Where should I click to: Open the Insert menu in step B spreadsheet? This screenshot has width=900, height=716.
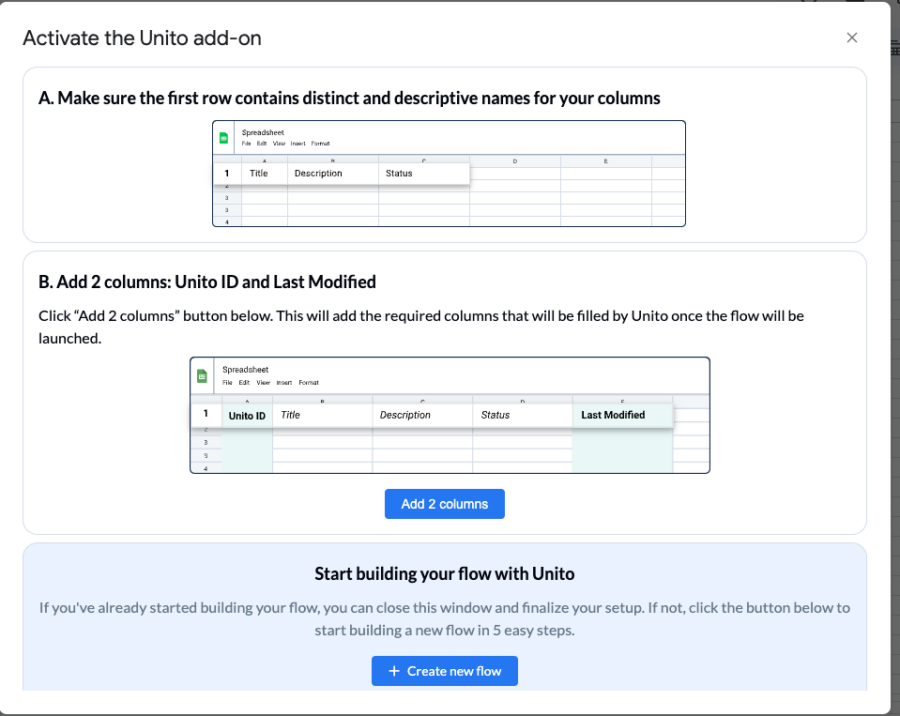(283, 382)
